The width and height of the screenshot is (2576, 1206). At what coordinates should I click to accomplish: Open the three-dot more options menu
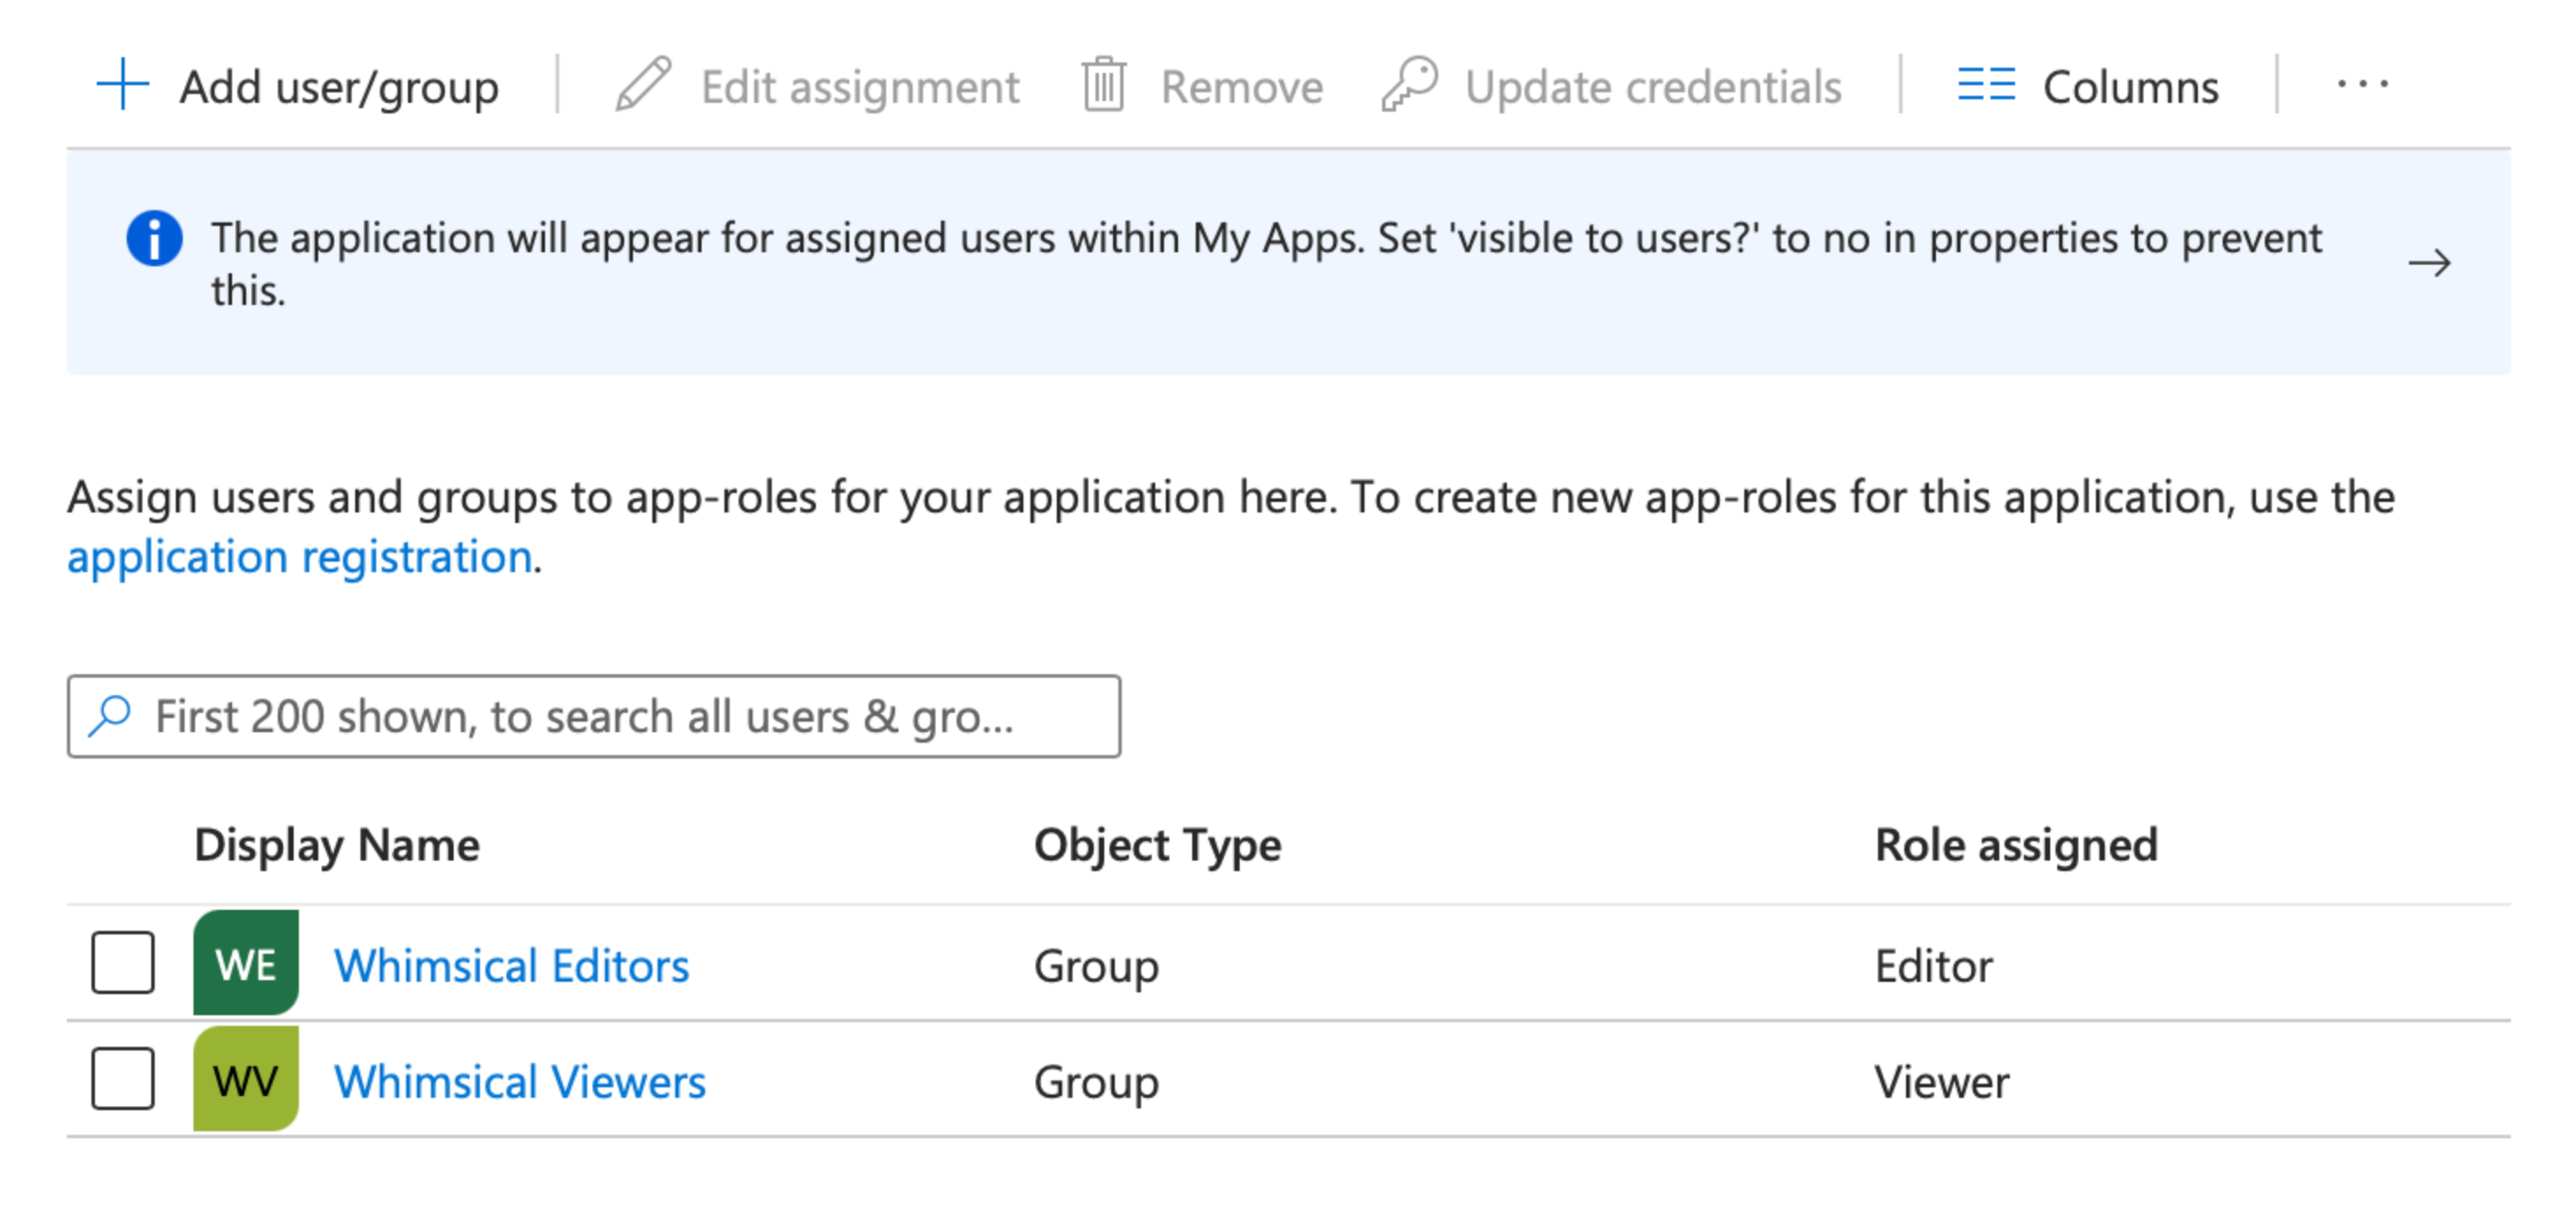point(2362,85)
